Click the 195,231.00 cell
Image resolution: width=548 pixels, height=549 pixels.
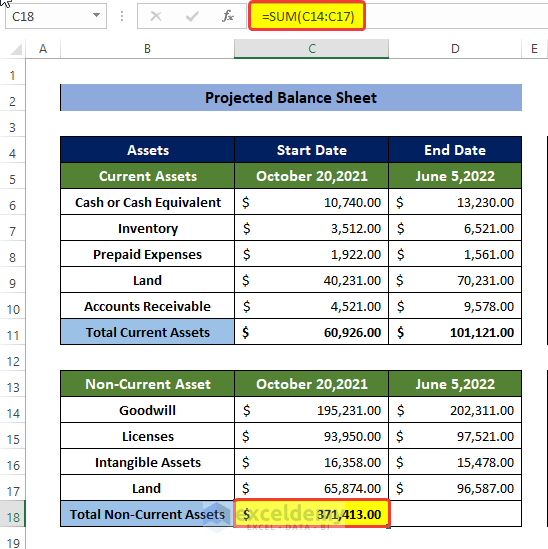(311, 410)
